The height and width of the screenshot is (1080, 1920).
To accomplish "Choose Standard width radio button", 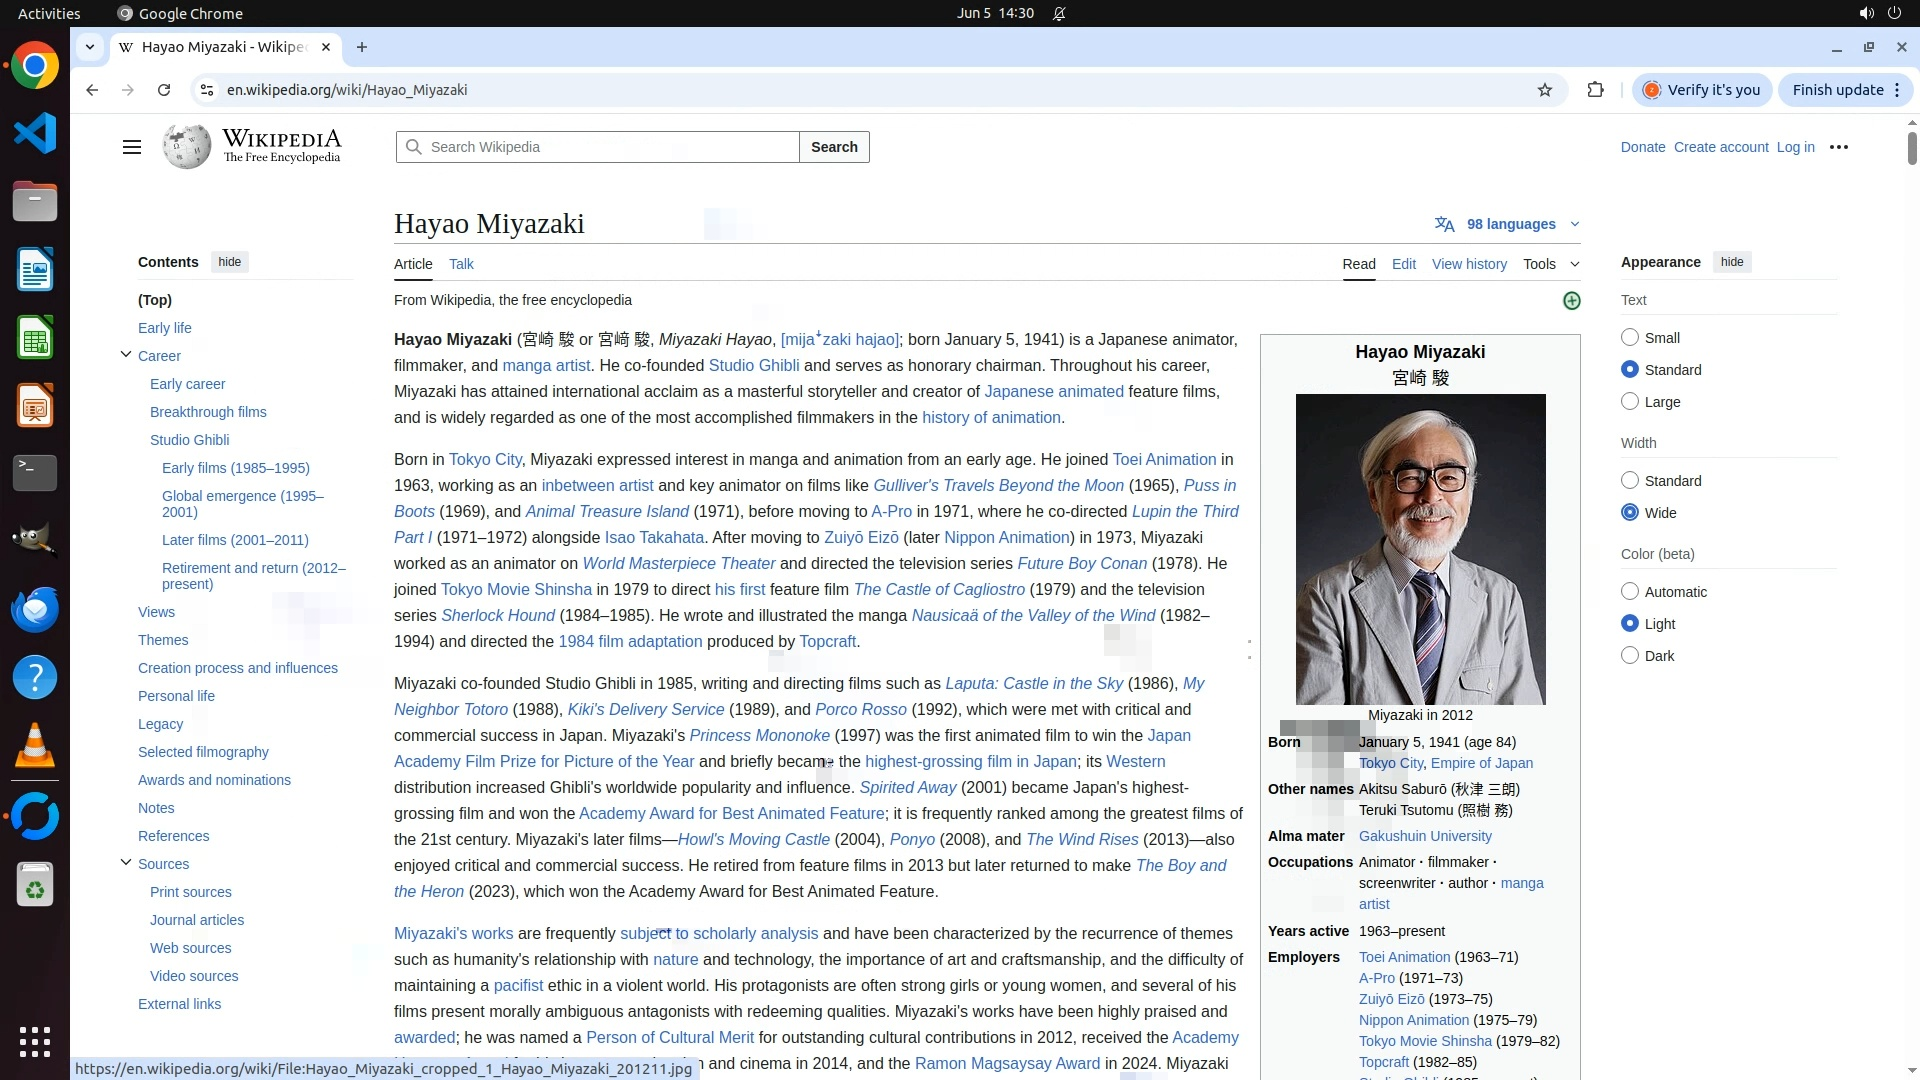I will point(1630,481).
